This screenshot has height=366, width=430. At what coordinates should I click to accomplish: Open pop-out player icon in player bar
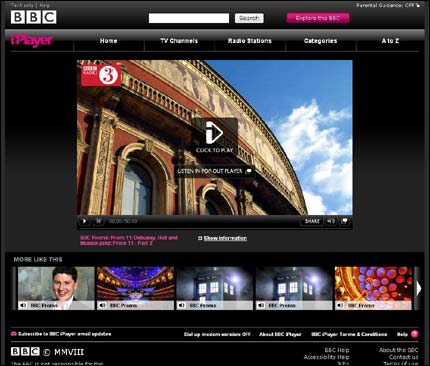pyautogui.click(x=344, y=221)
